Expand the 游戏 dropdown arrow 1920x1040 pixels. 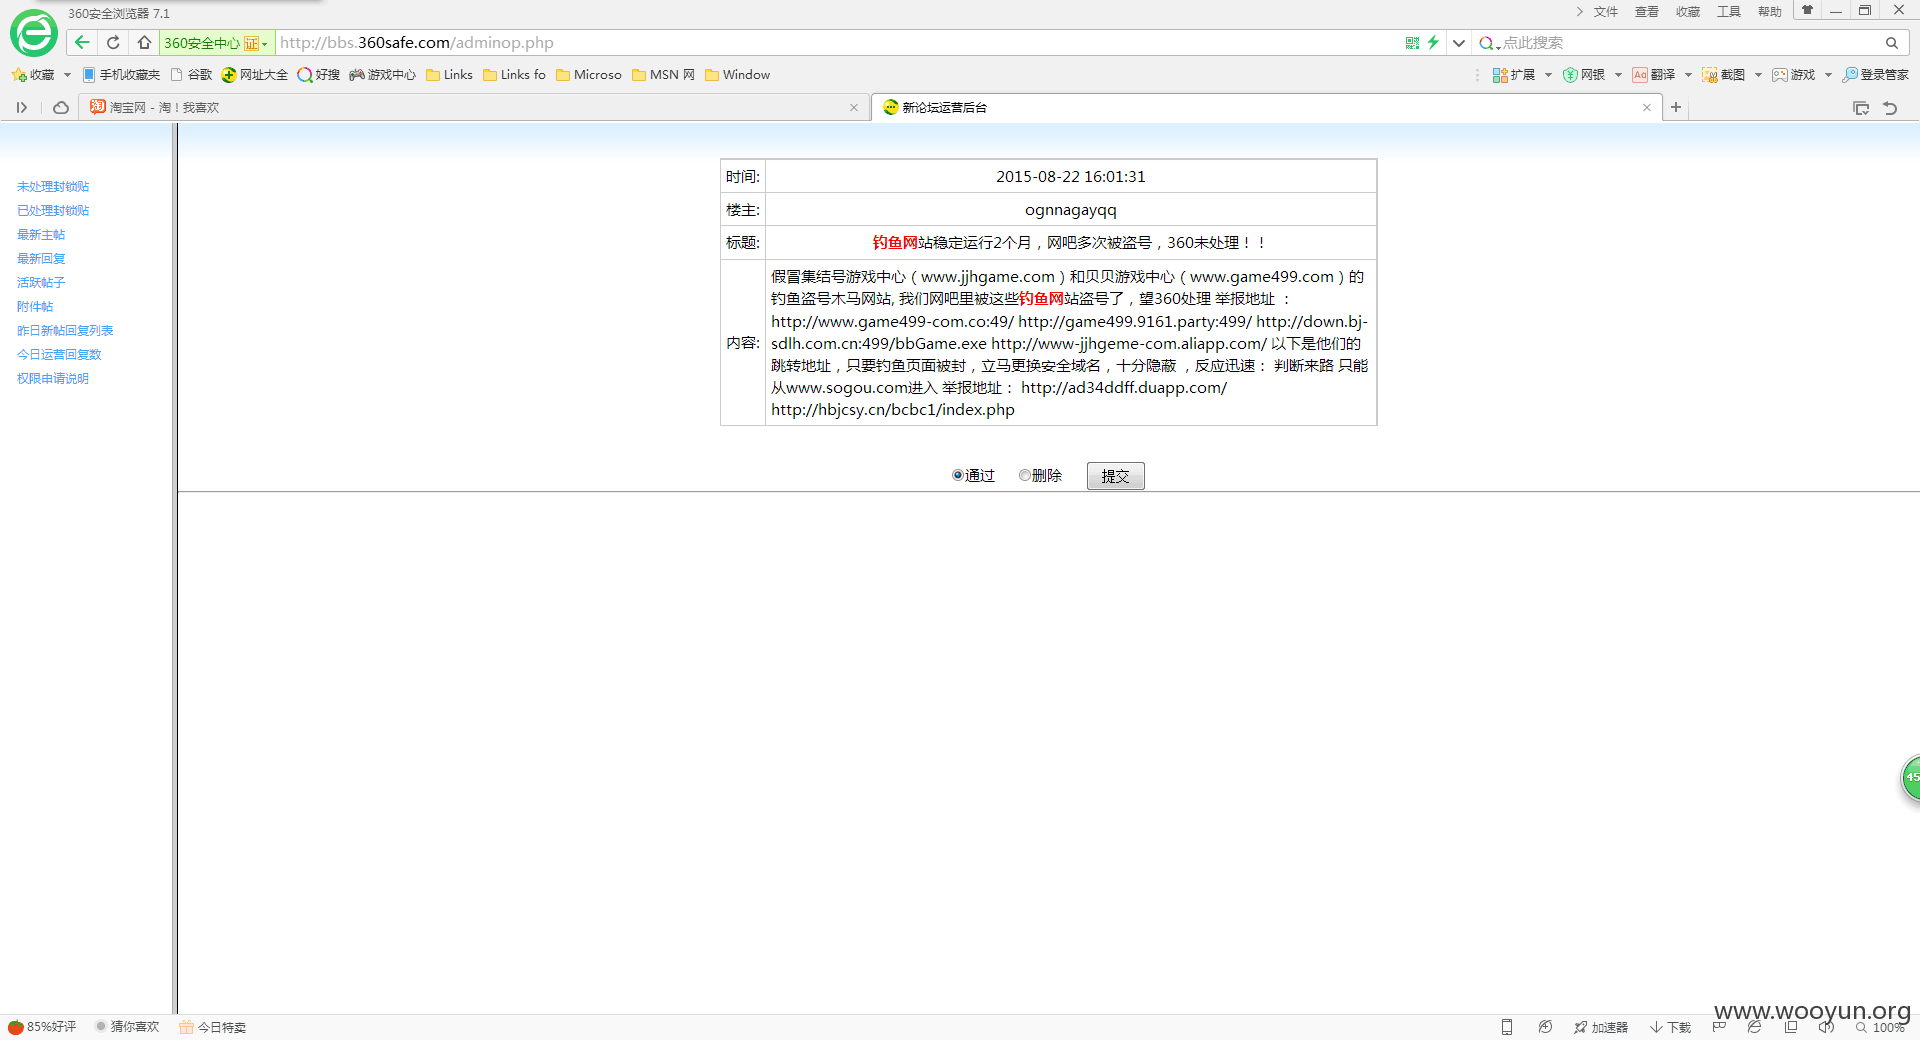click(x=1828, y=75)
